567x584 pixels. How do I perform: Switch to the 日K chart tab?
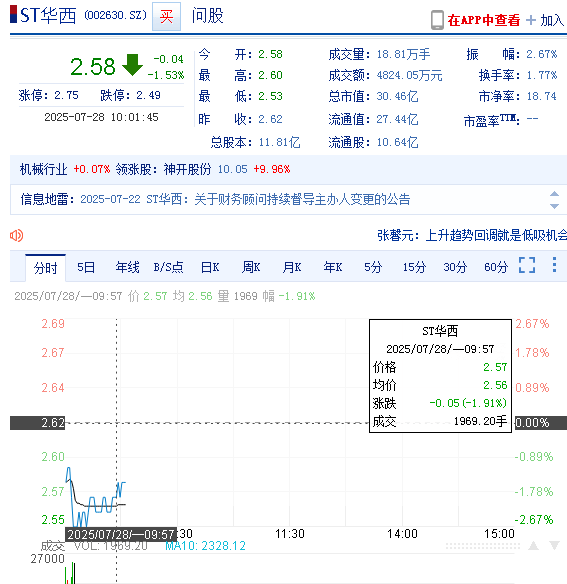210,267
